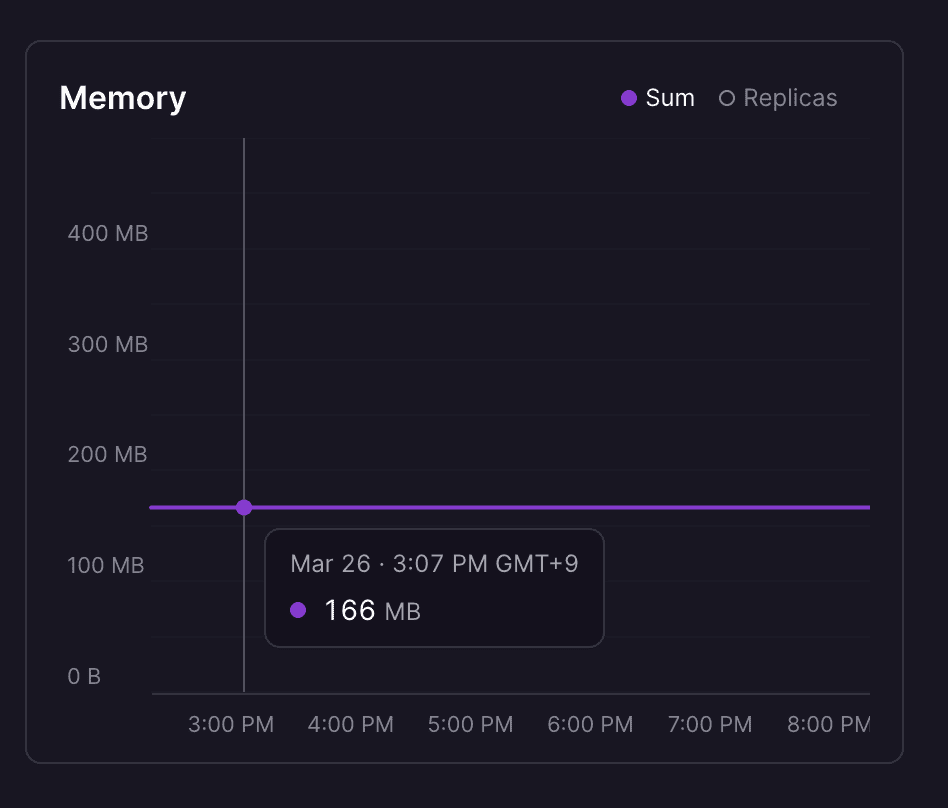The image size is (948, 808).
Task: Click the tooltip timestamp Mar 26 3:07 PM
Action: click(x=434, y=563)
